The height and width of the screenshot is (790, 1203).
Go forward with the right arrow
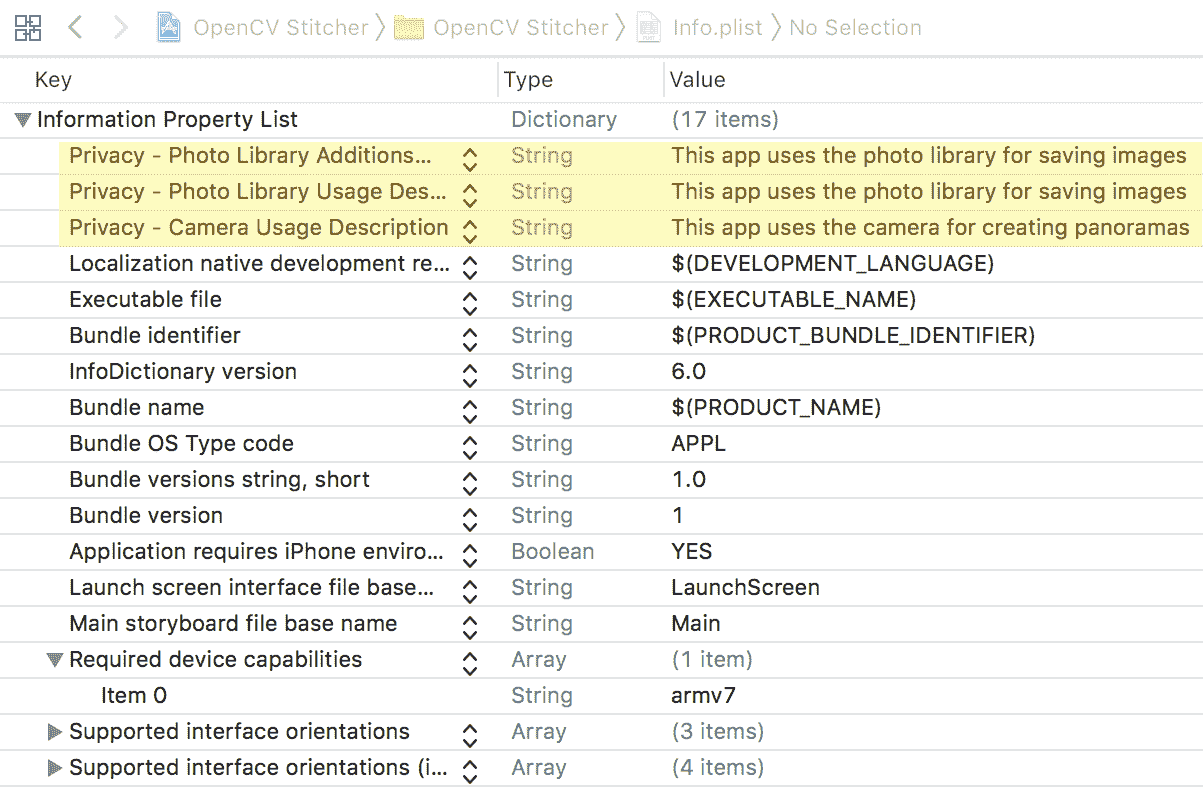pos(121,28)
